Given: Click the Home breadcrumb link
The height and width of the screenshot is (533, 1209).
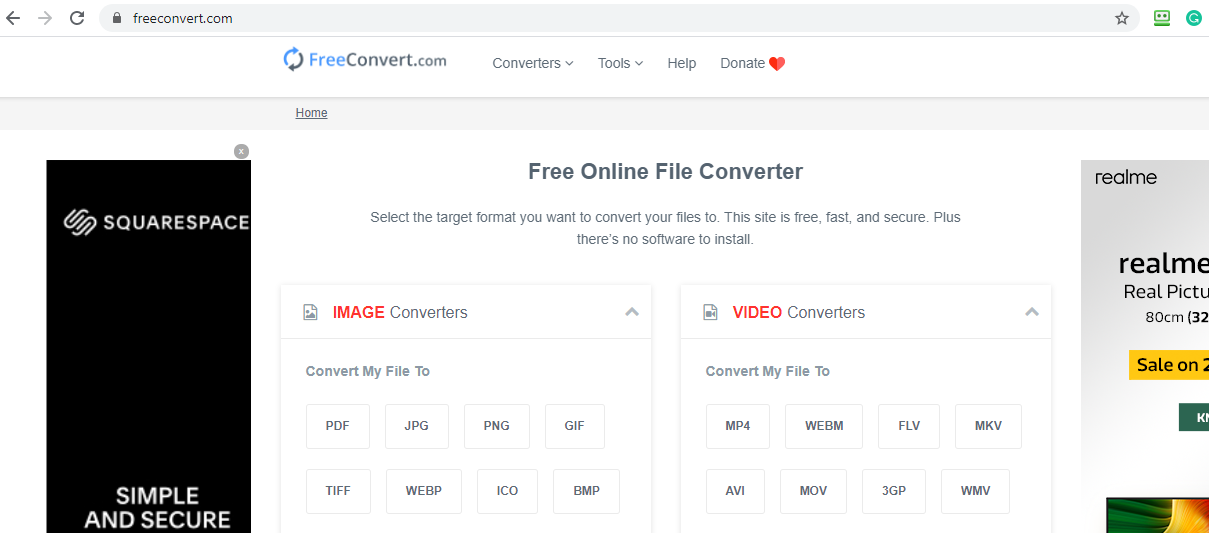Looking at the screenshot, I should 311,113.
